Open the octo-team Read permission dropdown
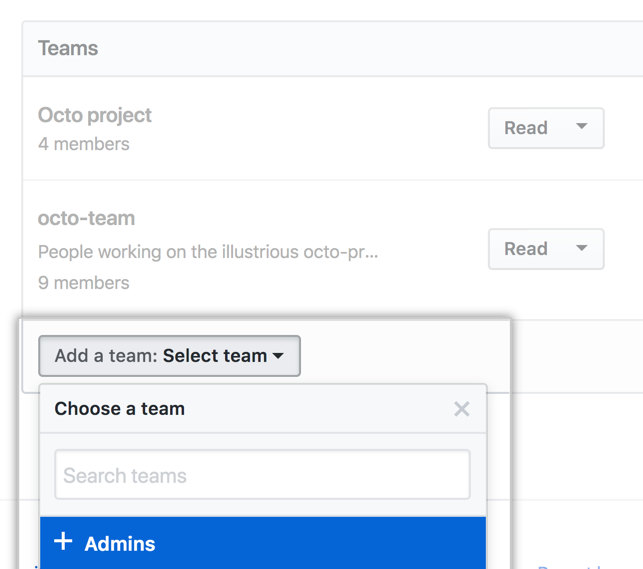The width and height of the screenshot is (643, 569). click(546, 249)
